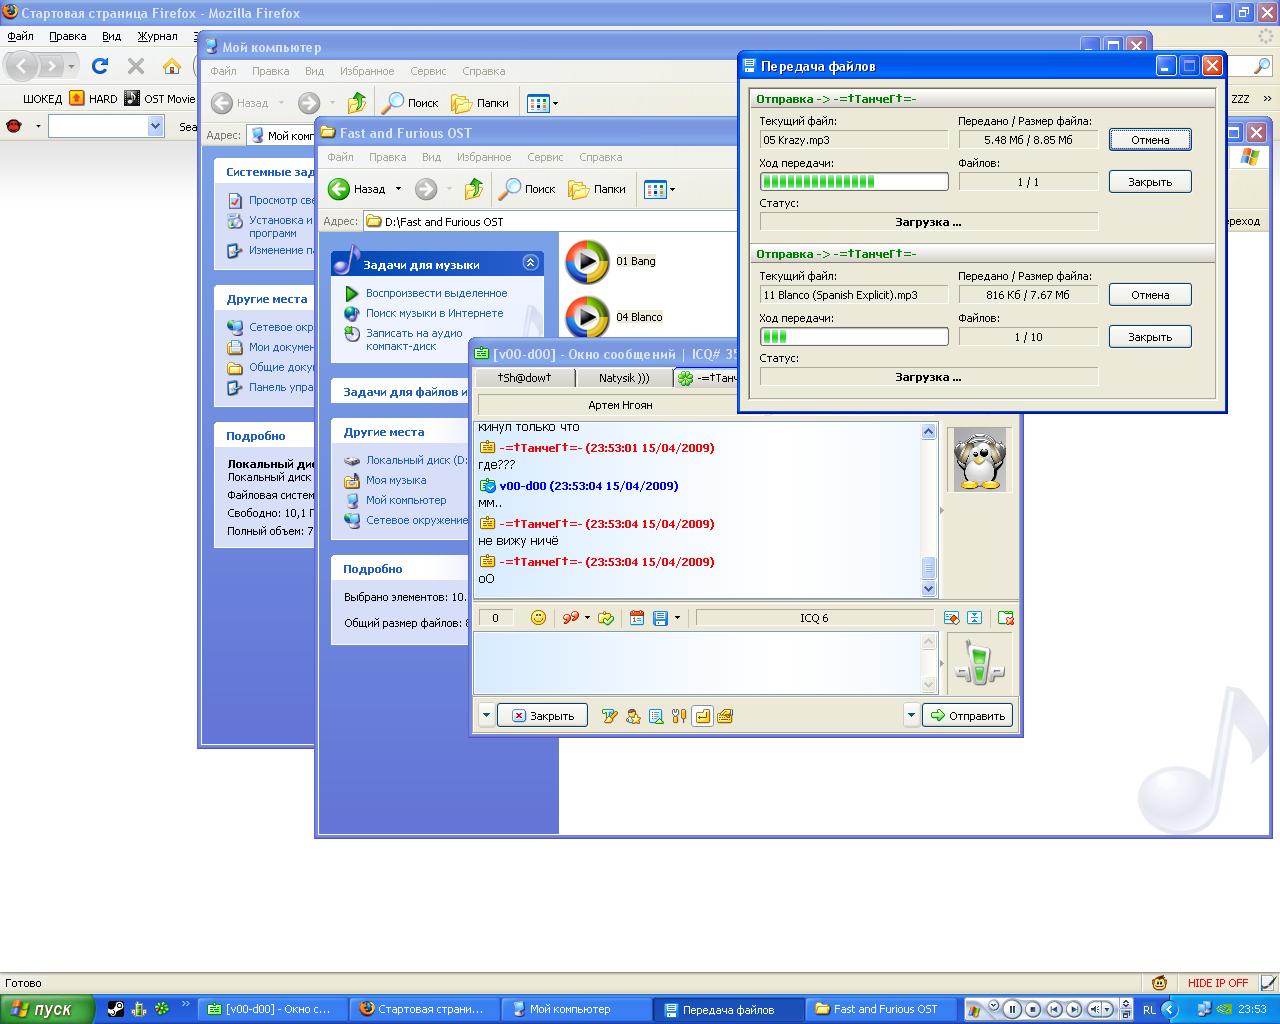Click the 05 Krazy.mp3 transfer progress bar

(x=854, y=182)
